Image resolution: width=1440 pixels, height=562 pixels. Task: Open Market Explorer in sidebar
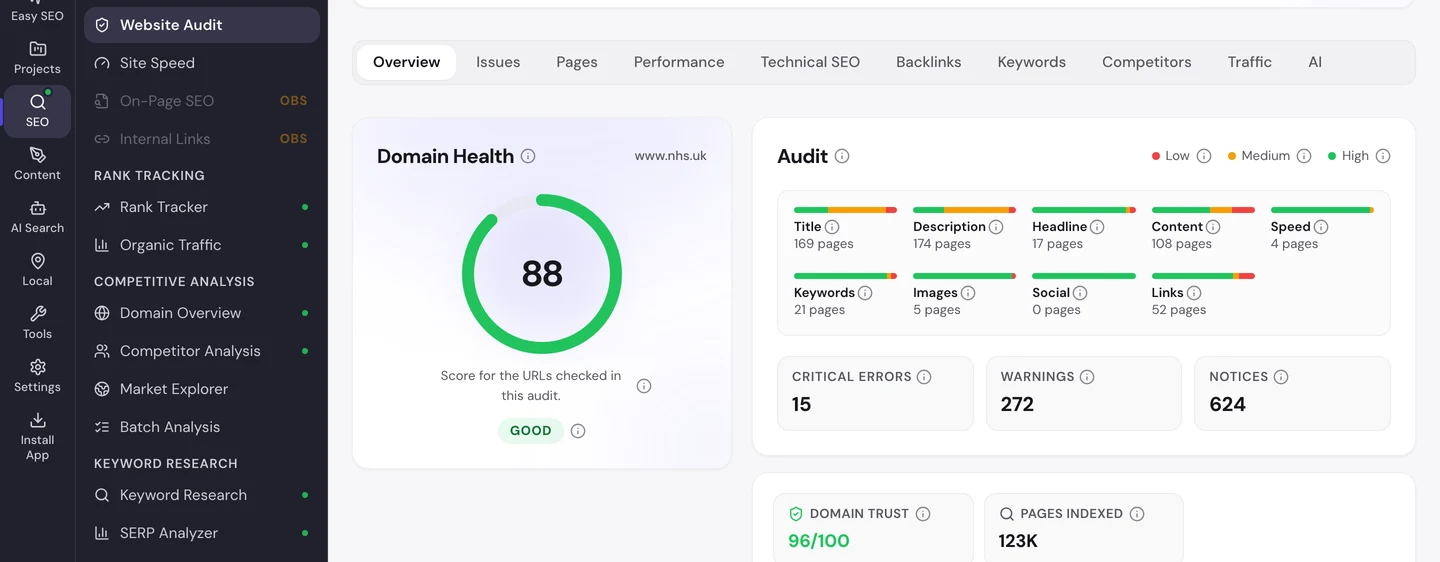[202, 389]
